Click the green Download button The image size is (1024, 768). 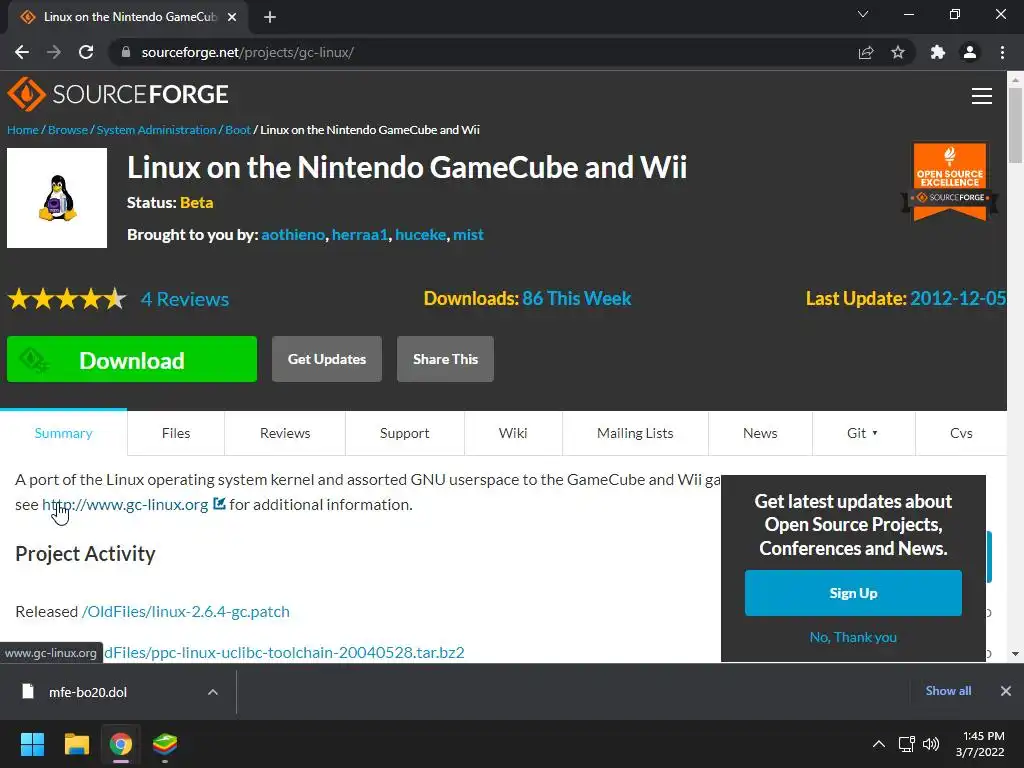point(132,359)
